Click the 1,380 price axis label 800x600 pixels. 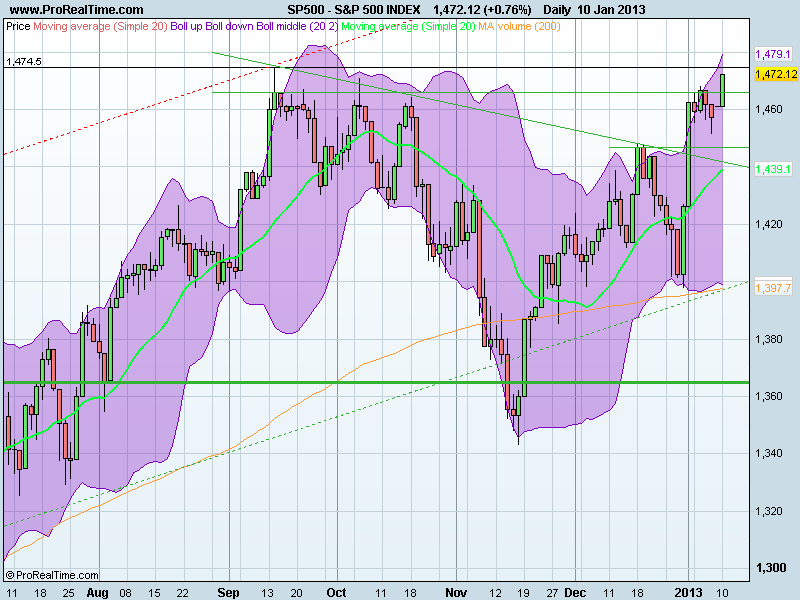(x=769, y=339)
